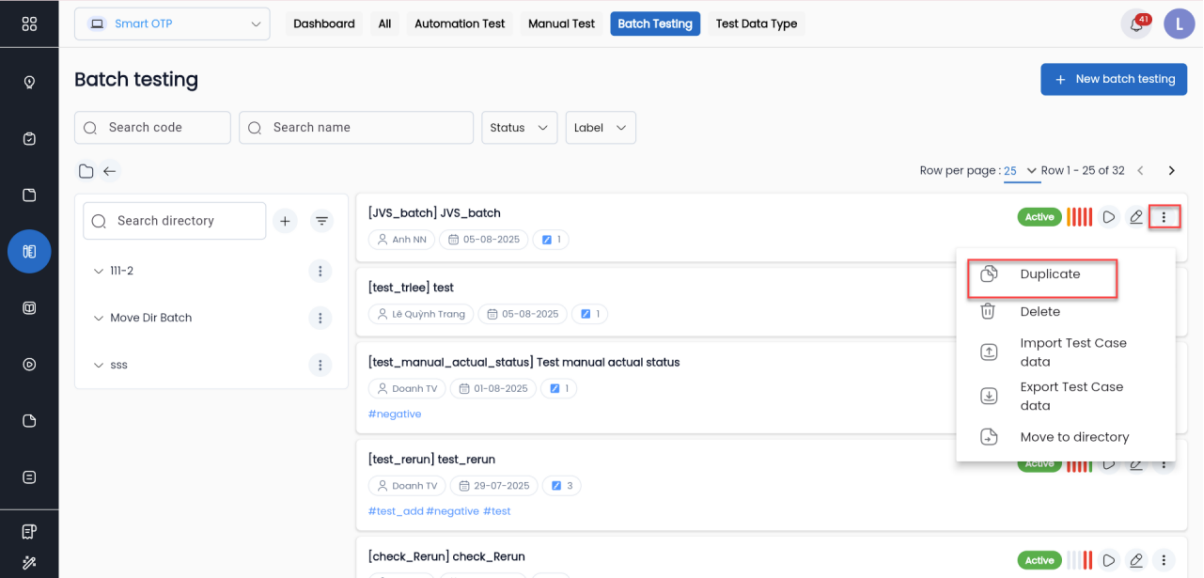Click the add directory plus icon
Viewport: 1204px width, 578px height.
(x=285, y=221)
